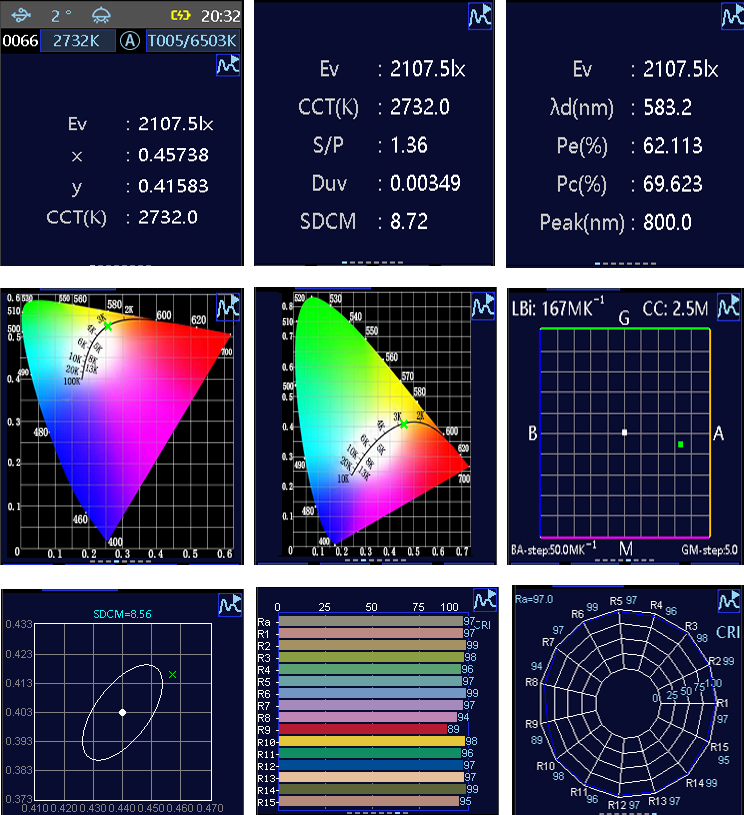Open the 2732K color temperature field
This screenshot has height=815, width=744.
coord(77,41)
